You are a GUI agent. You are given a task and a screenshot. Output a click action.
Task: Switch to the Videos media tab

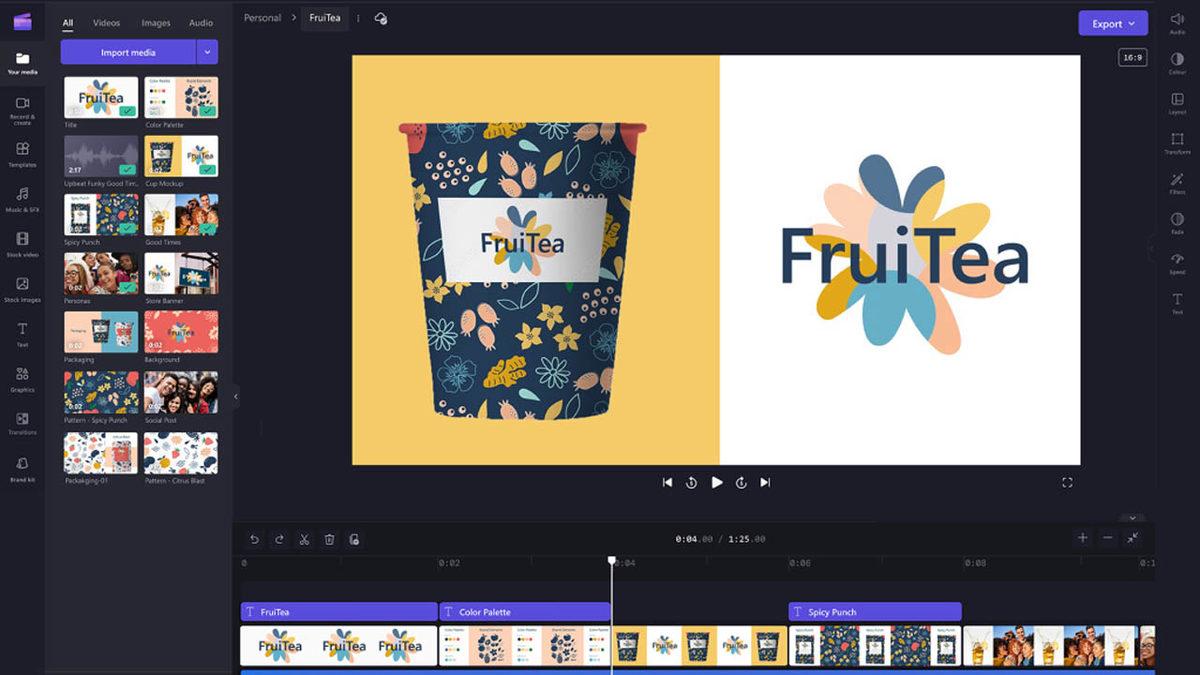(x=106, y=22)
